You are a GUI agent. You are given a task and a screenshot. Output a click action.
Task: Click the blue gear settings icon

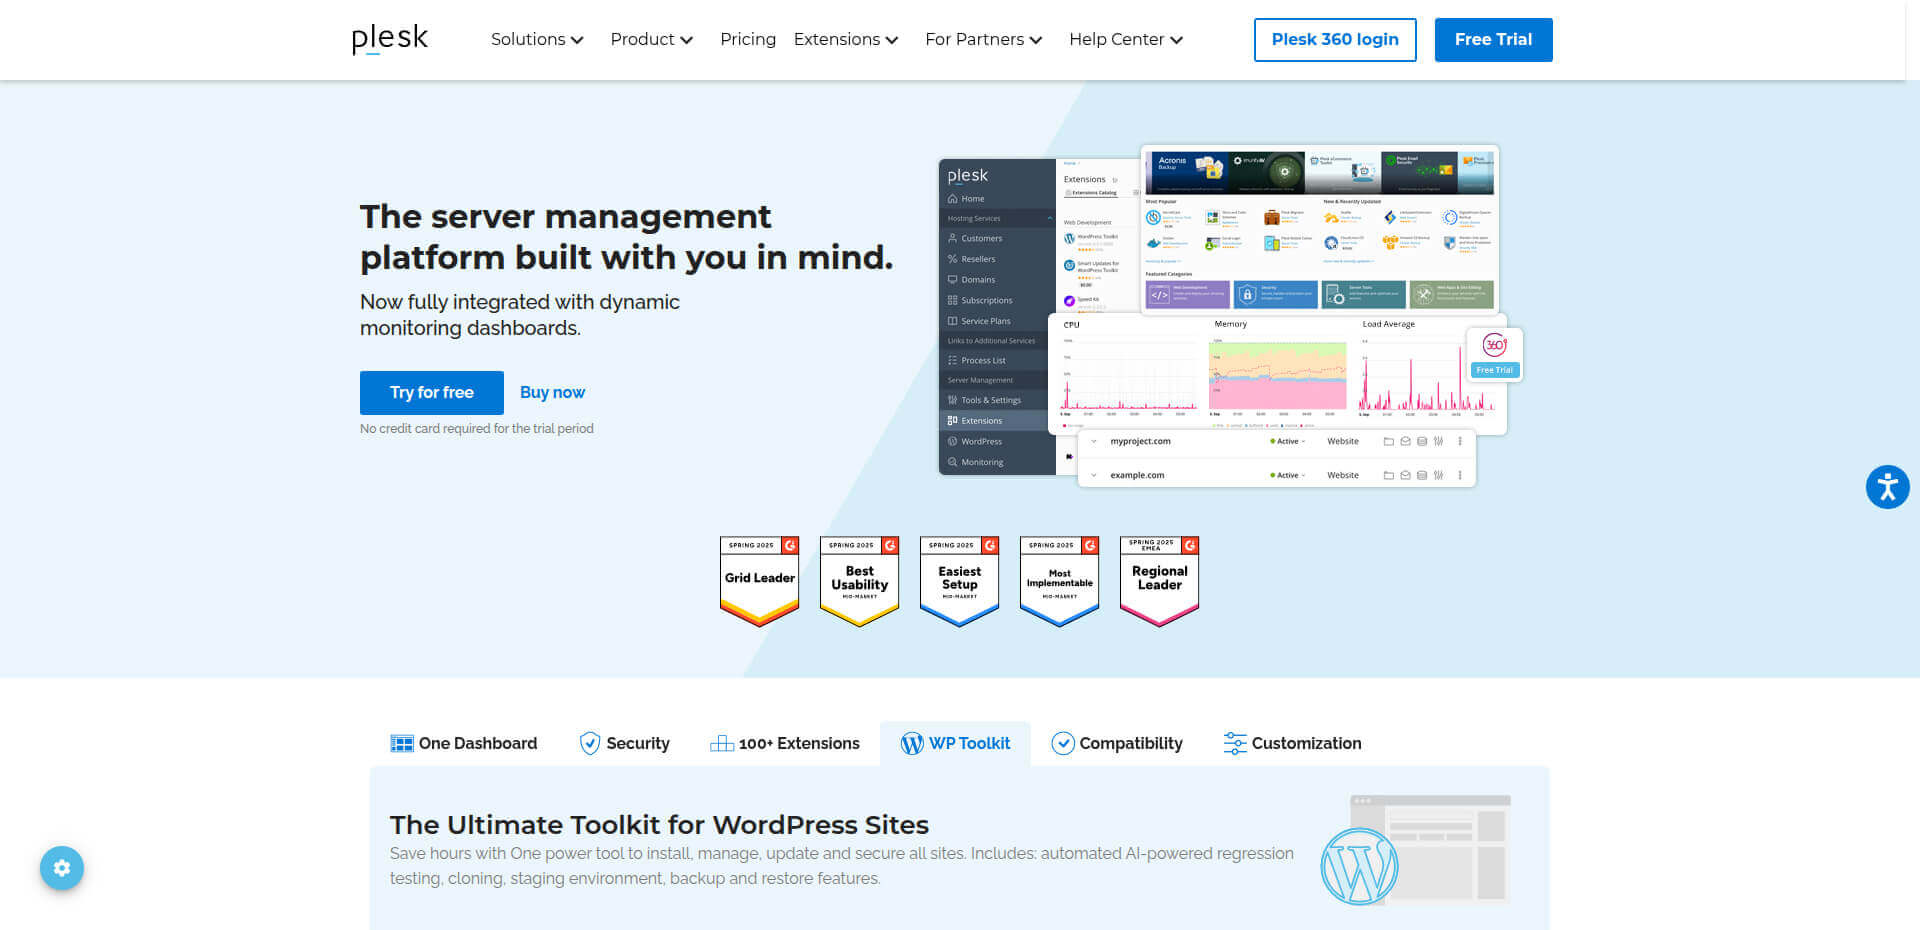coord(62,868)
